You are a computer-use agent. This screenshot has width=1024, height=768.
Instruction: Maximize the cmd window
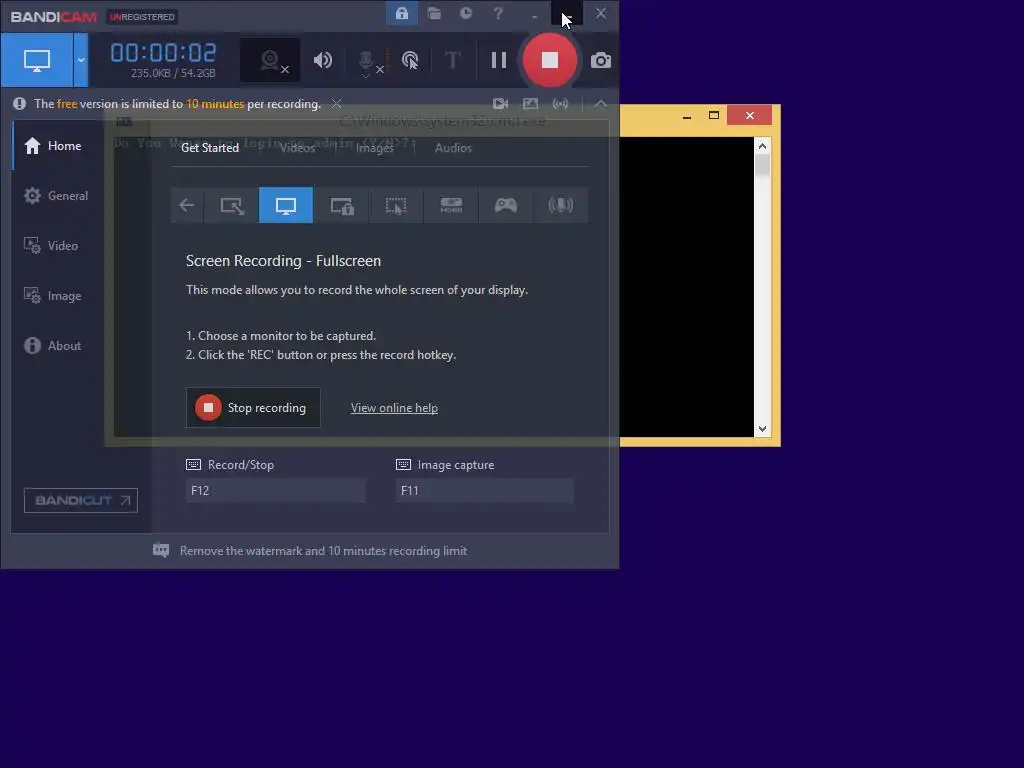pyautogui.click(x=714, y=116)
